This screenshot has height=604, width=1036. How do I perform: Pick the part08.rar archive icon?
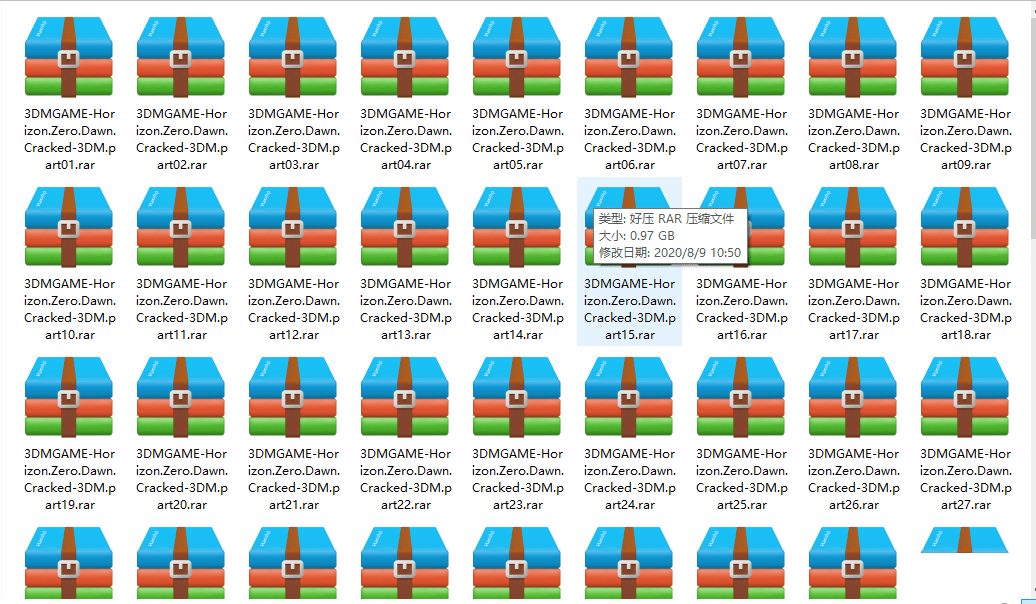coord(852,57)
